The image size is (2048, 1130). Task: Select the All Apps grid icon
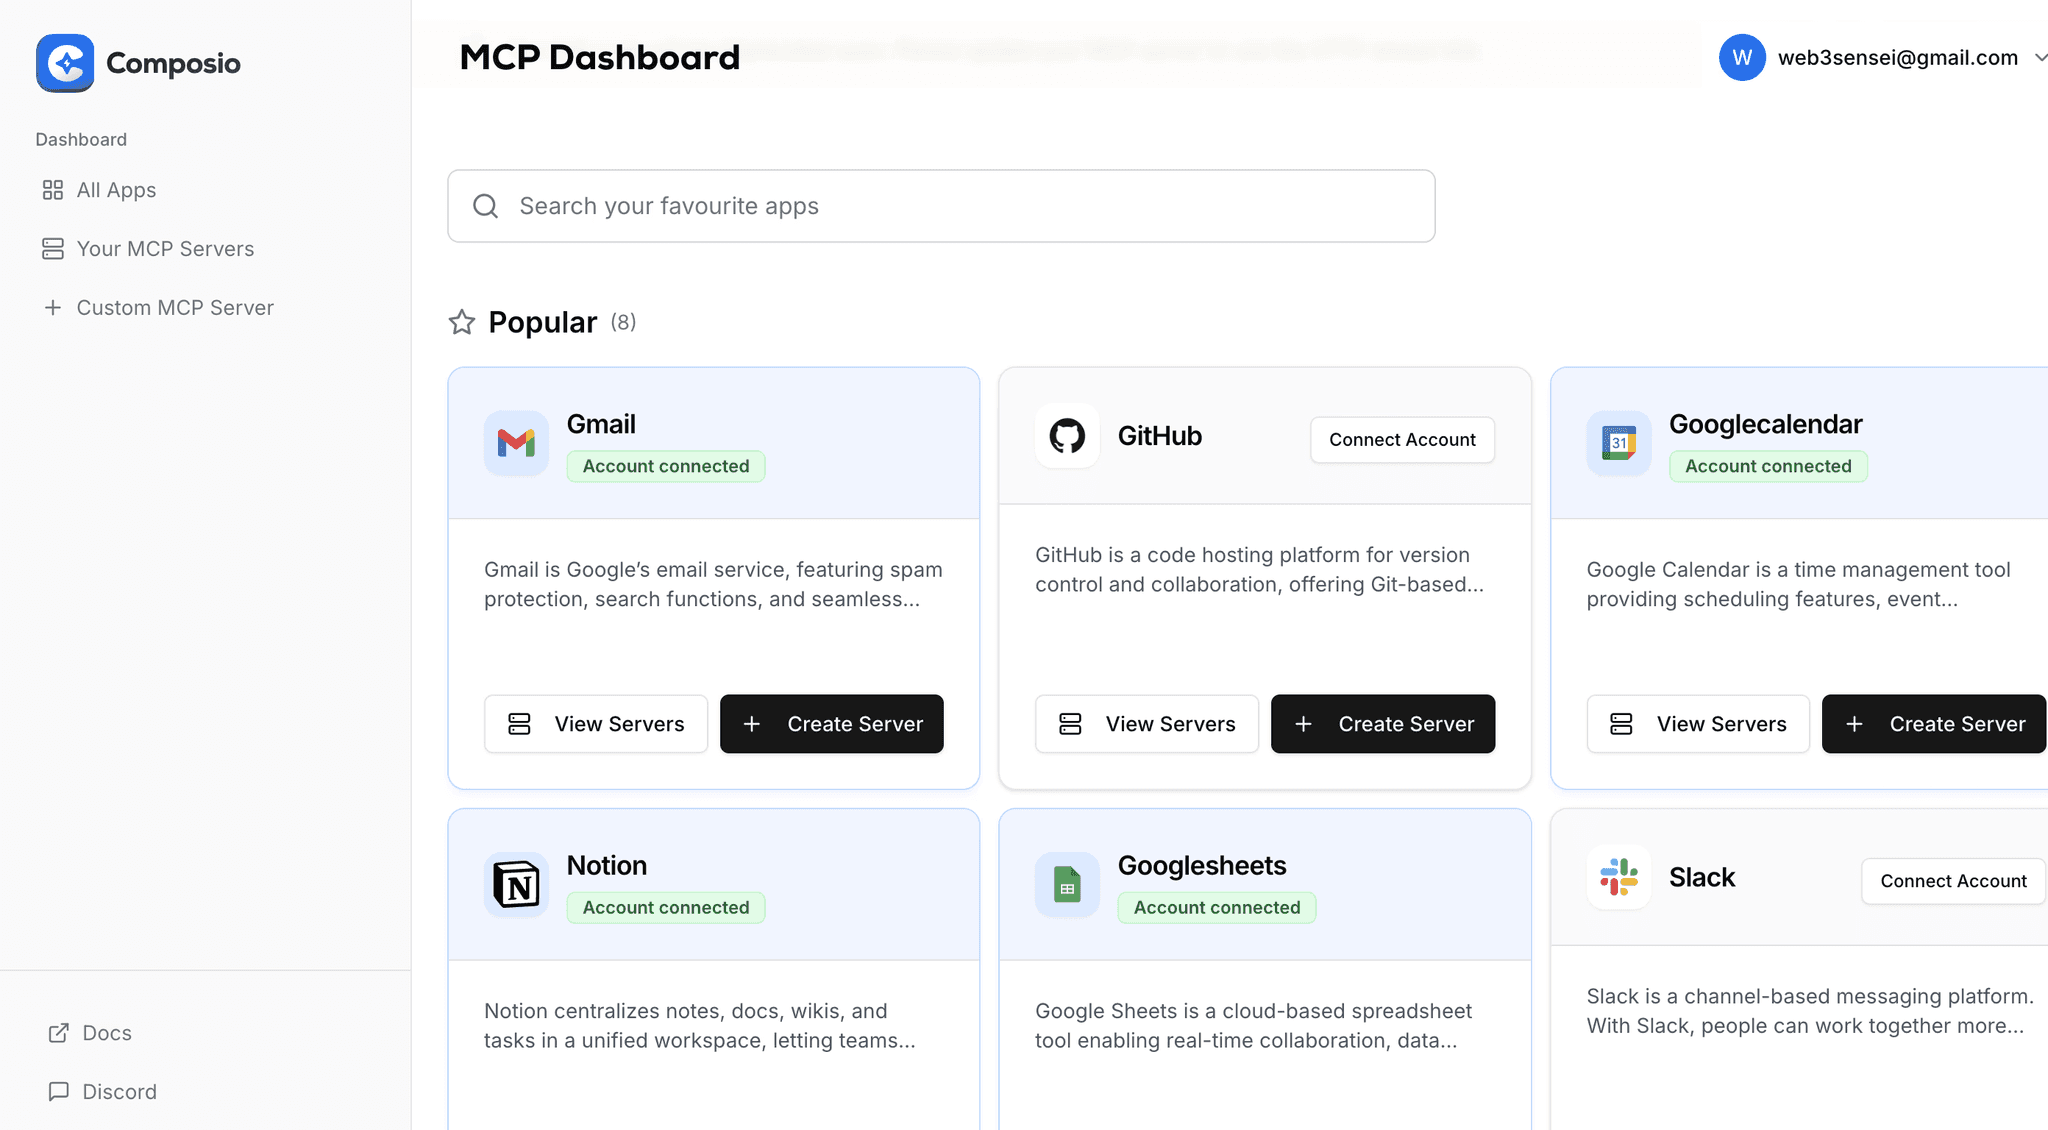(53, 189)
